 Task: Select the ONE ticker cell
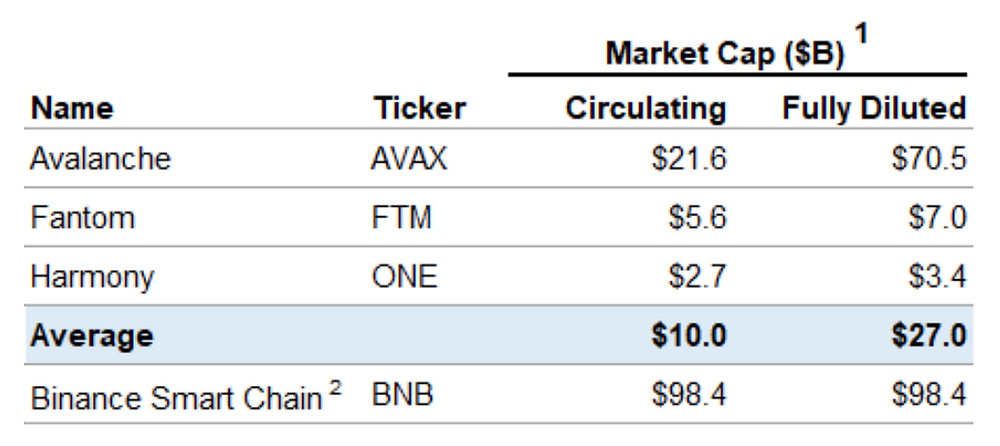(404, 277)
